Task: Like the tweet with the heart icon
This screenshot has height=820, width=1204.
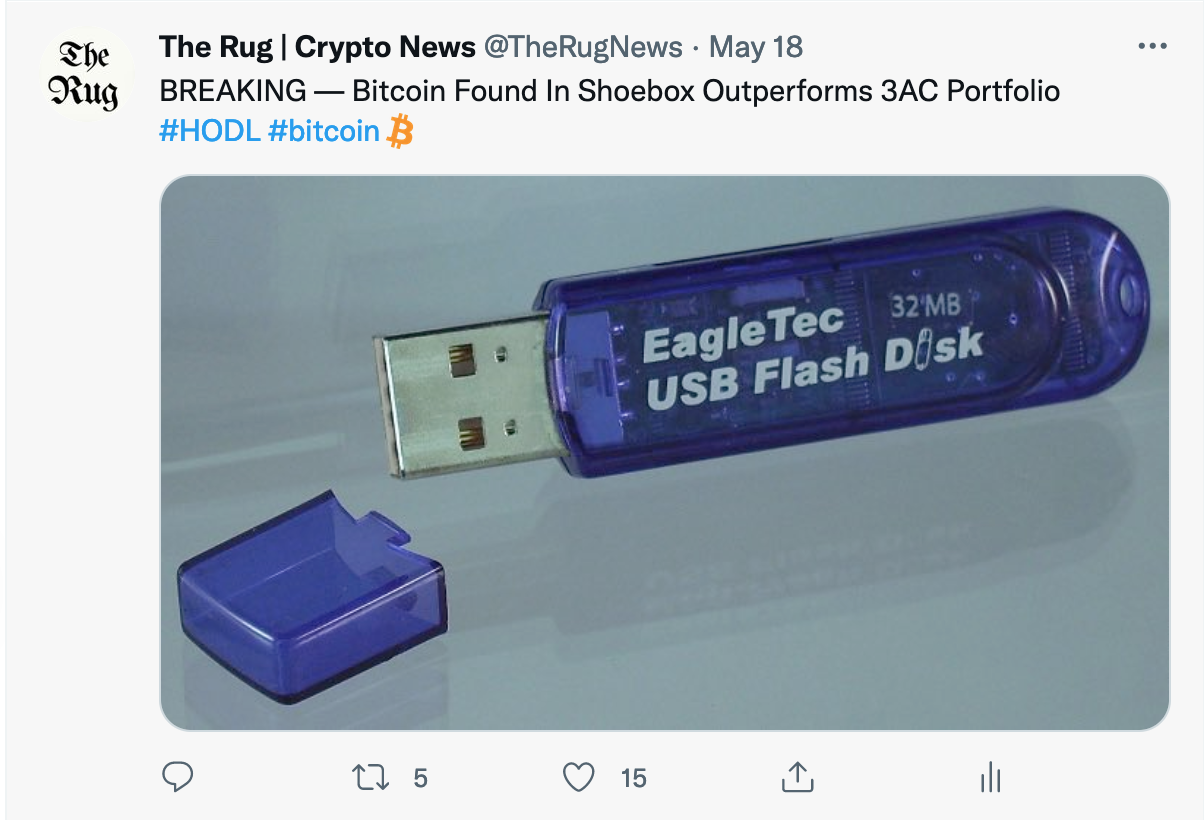Action: (x=579, y=777)
